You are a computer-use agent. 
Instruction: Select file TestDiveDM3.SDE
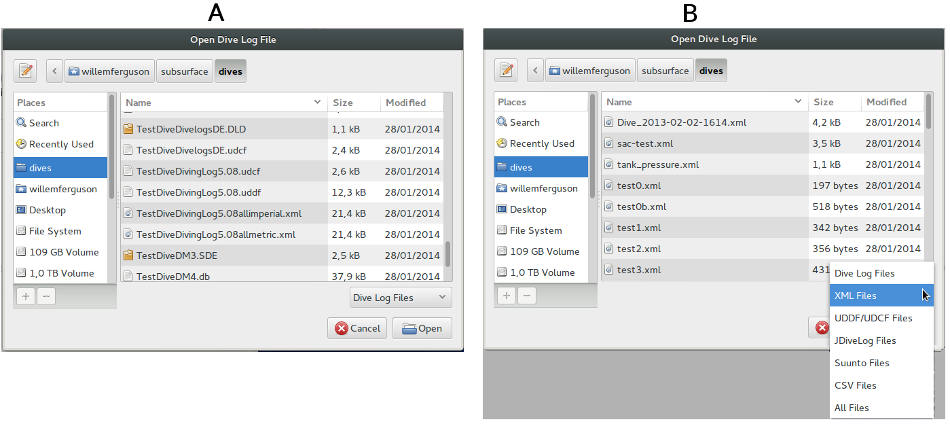point(282,256)
